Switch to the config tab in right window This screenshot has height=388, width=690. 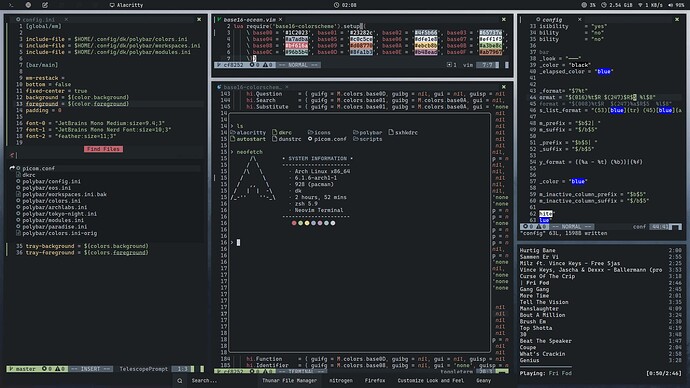(x=552, y=19)
